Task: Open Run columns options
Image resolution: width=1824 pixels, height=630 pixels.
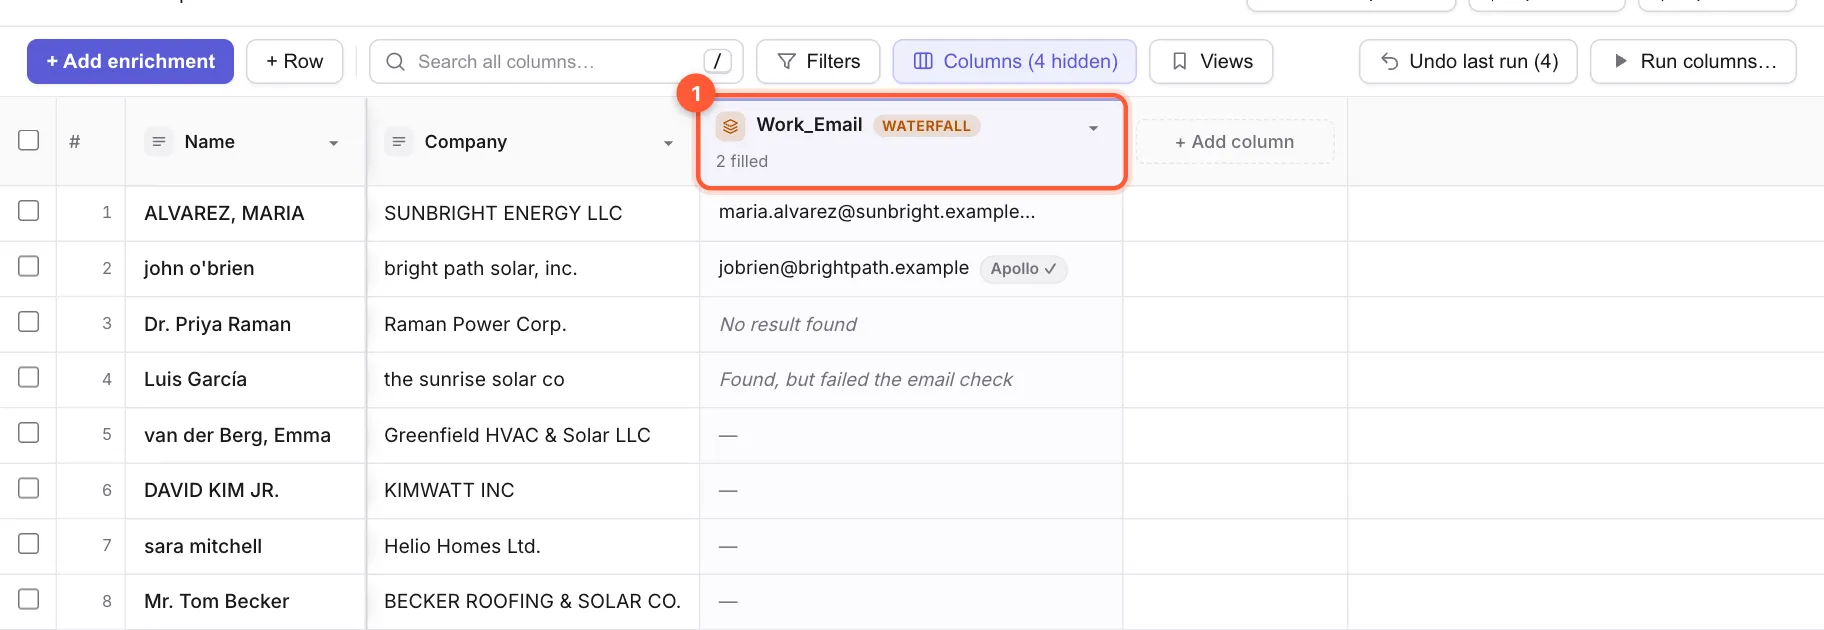Action: [x=1693, y=61]
